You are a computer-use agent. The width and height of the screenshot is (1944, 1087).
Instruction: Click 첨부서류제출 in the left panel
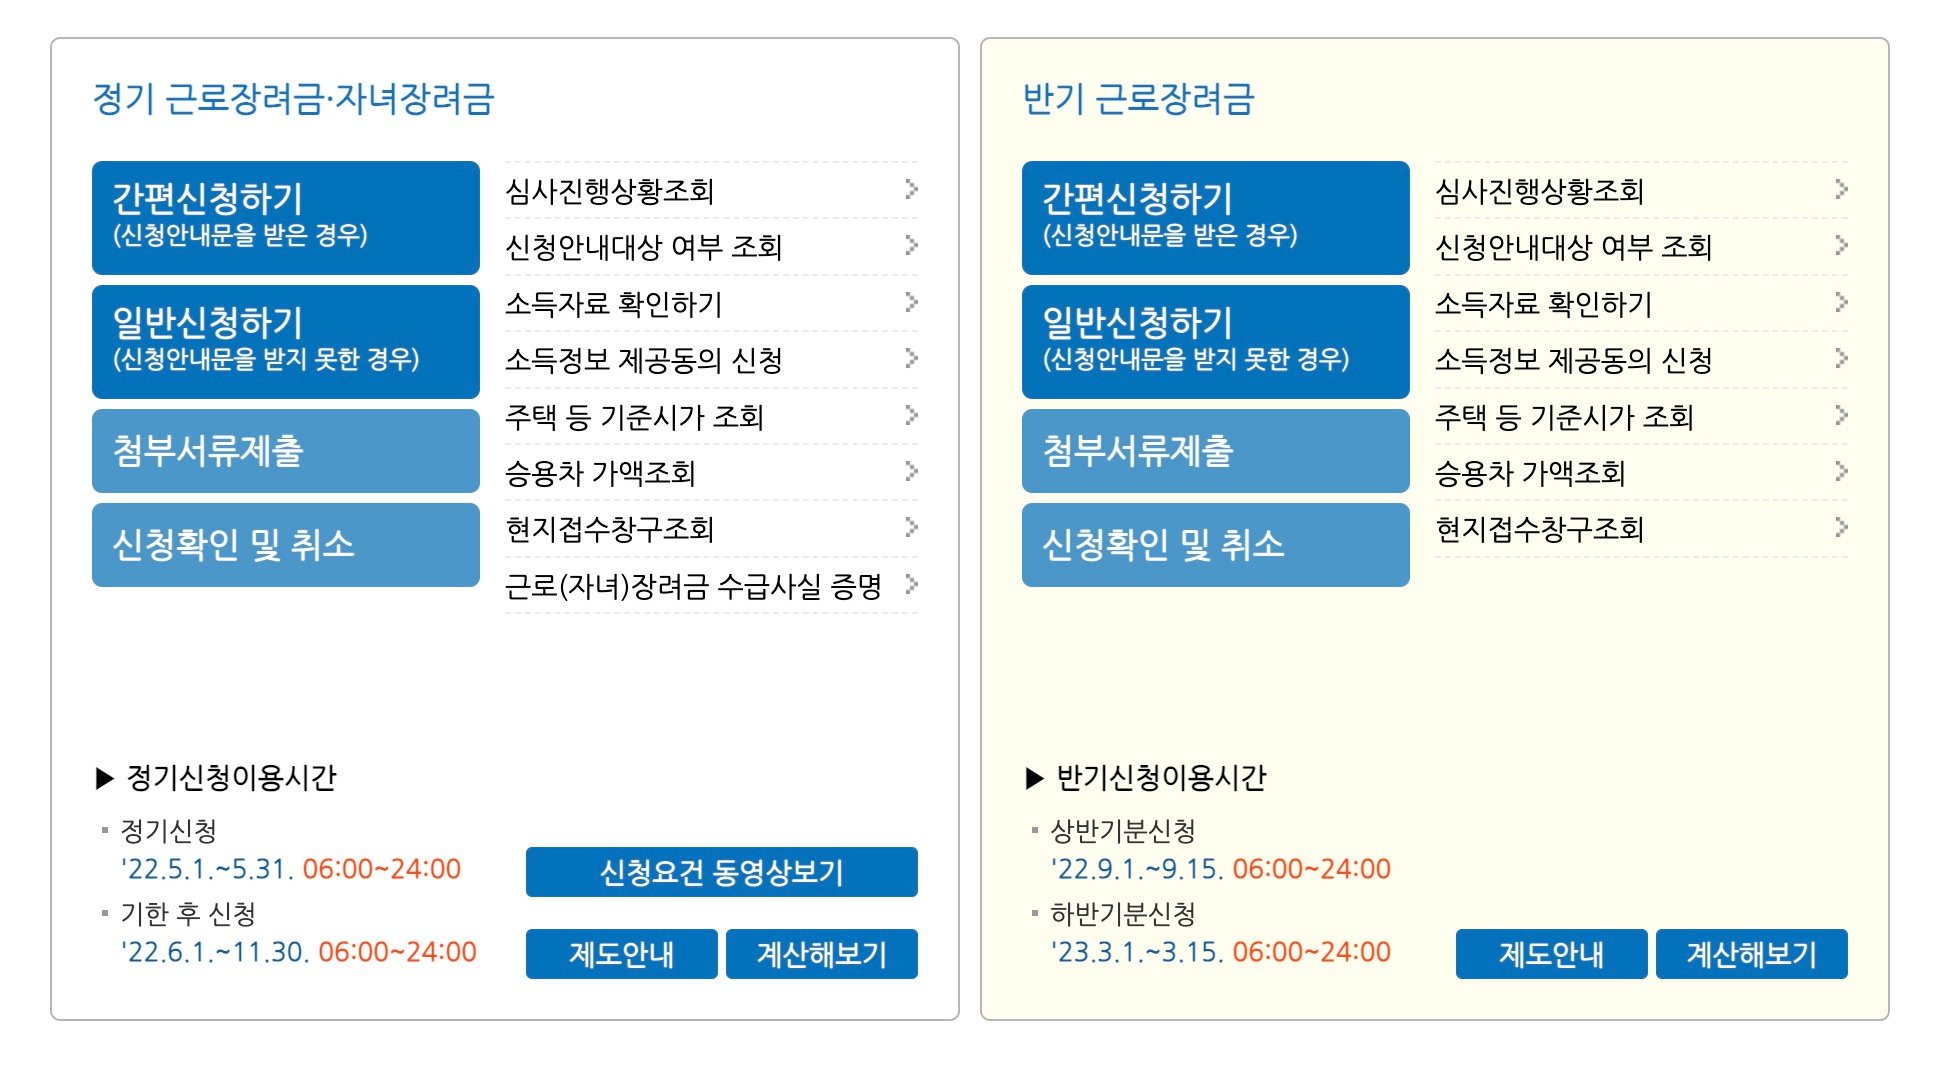point(286,451)
